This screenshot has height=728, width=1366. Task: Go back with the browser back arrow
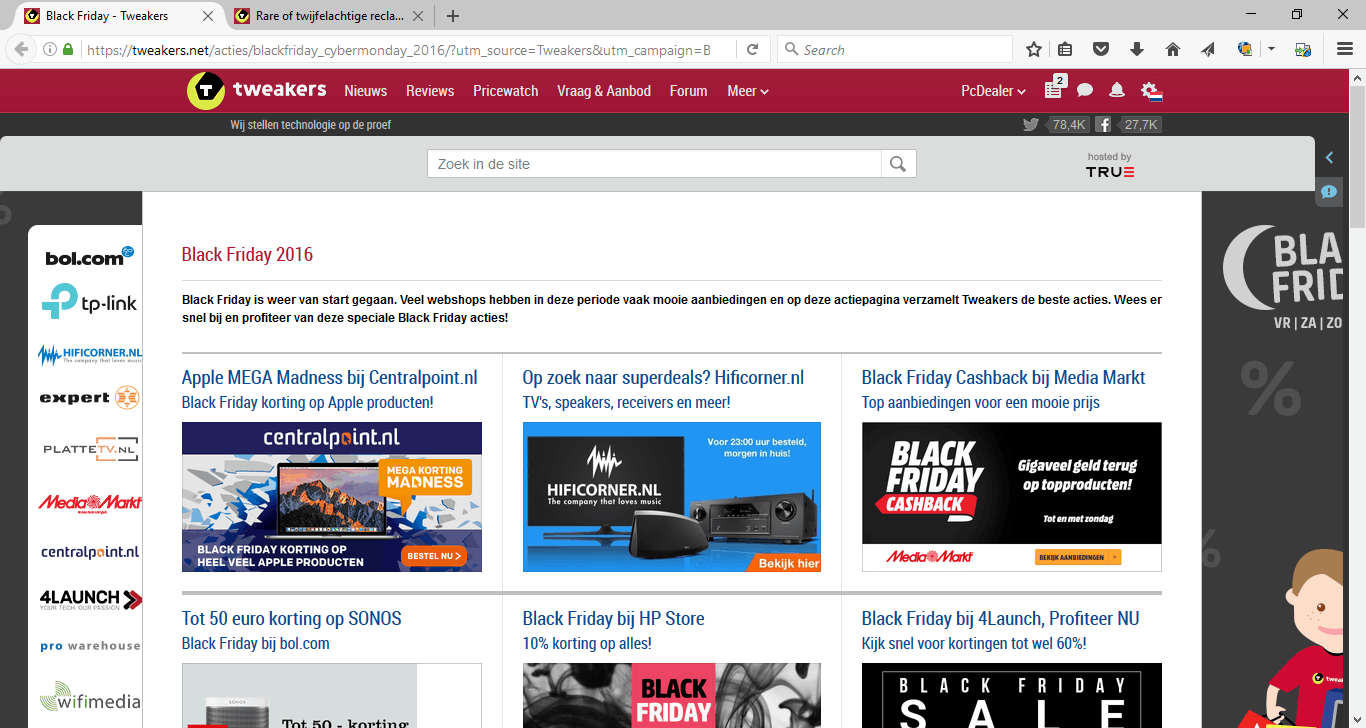click(21, 49)
